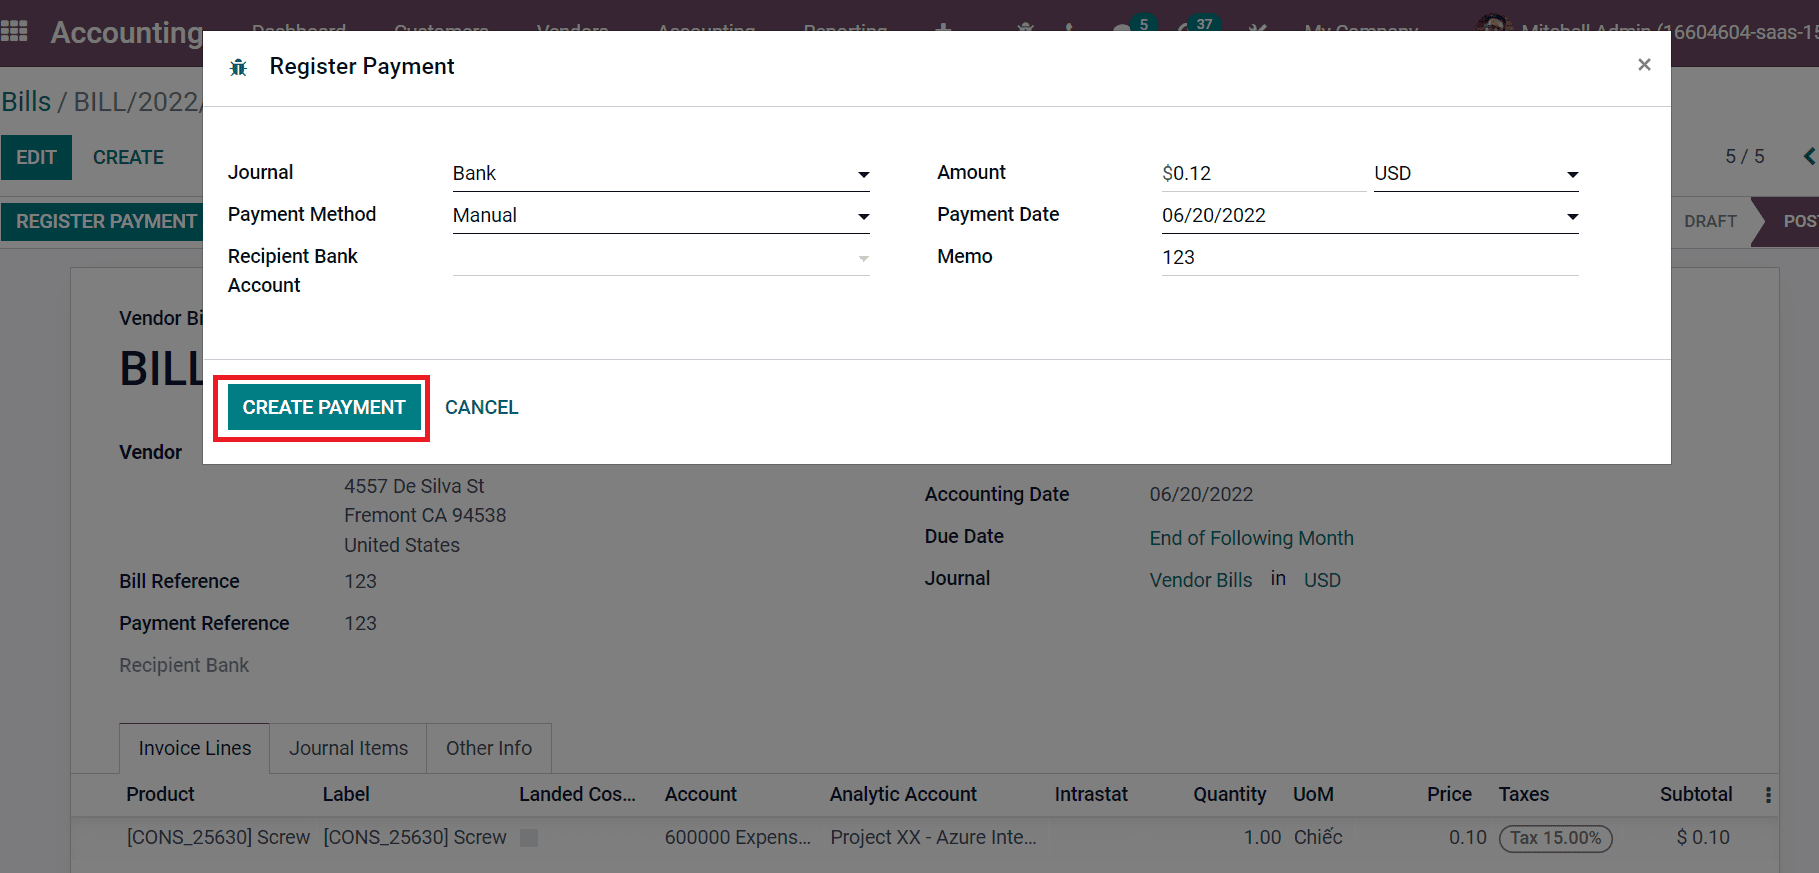1819x873 pixels.
Task: Sort by the Product column header
Action: pos(160,794)
